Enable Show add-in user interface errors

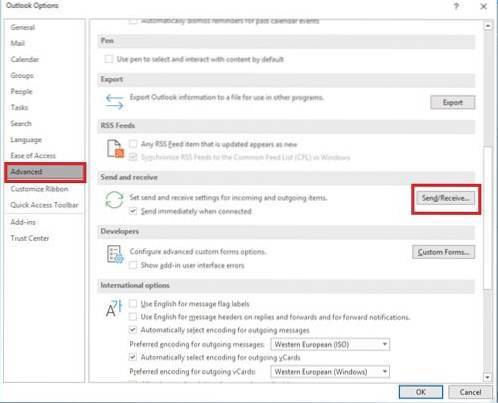click(x=133, y=265)
